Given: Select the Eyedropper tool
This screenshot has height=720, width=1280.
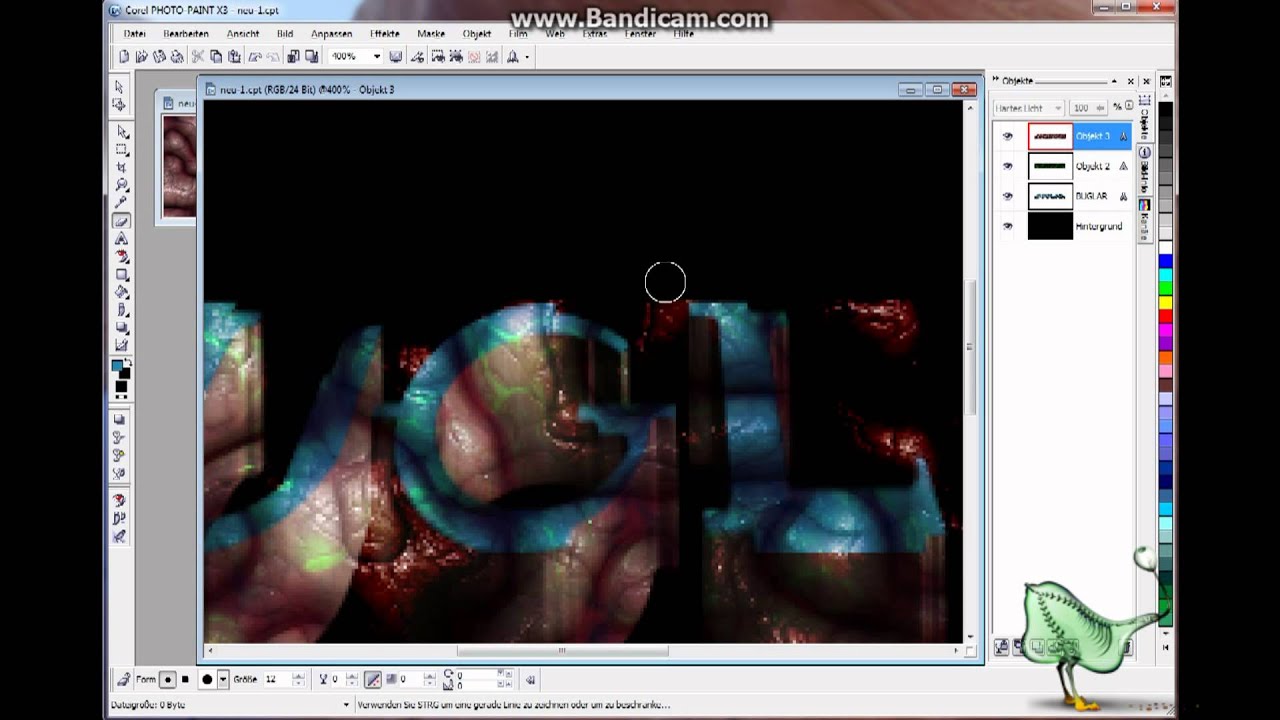Looking at the screenshot, I should point(122,203).
